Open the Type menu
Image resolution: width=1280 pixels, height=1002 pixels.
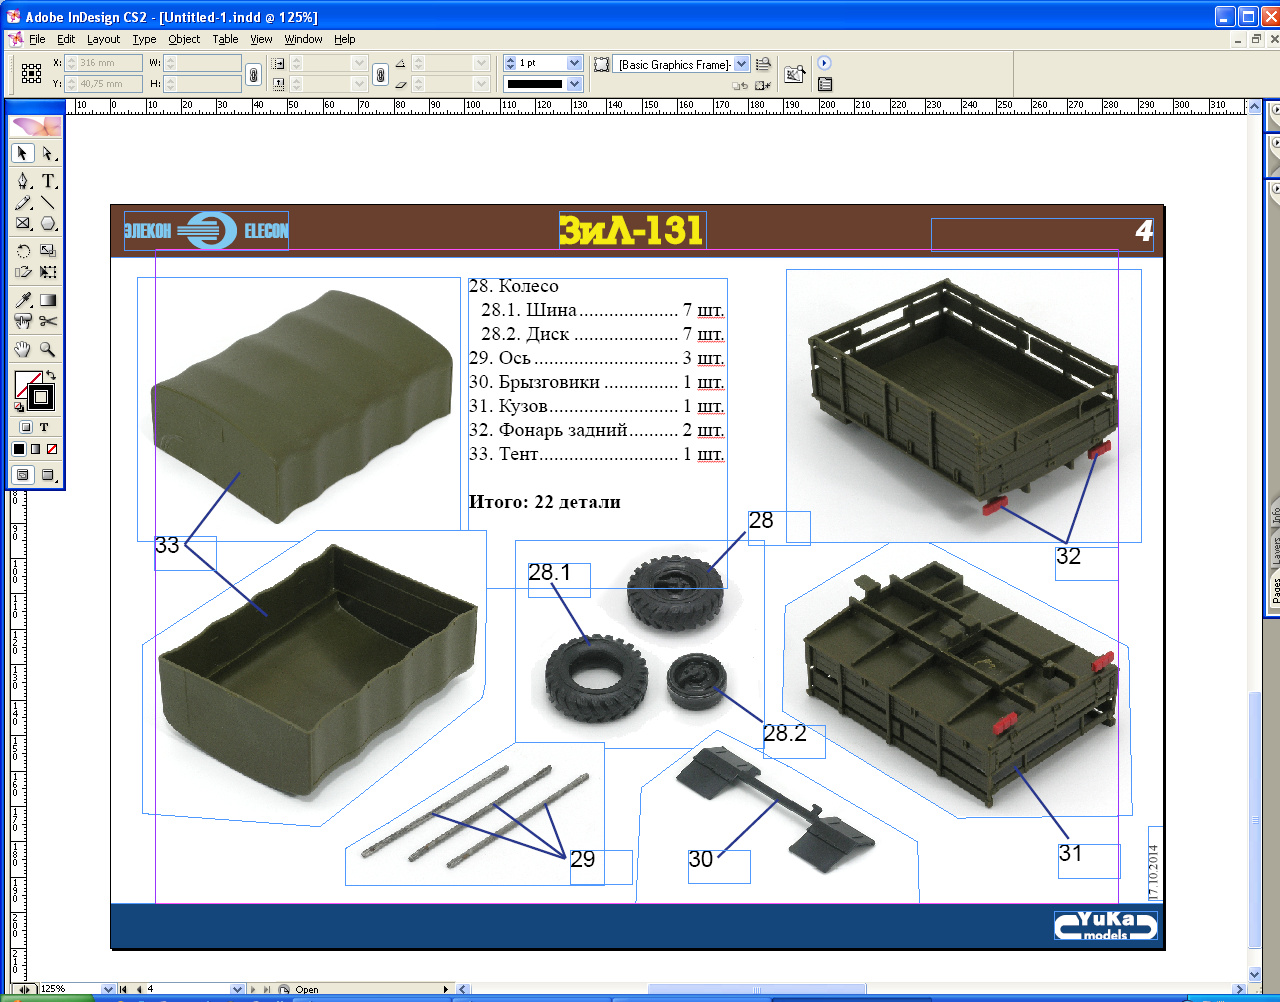coord(144,39)
